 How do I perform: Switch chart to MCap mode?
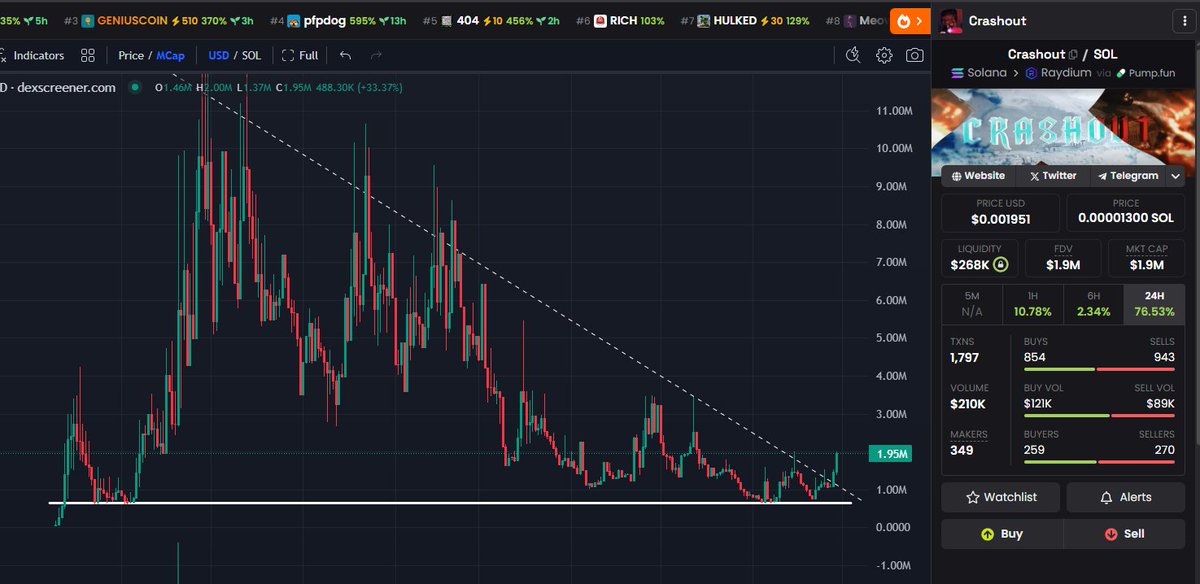(x=171, y=56)
